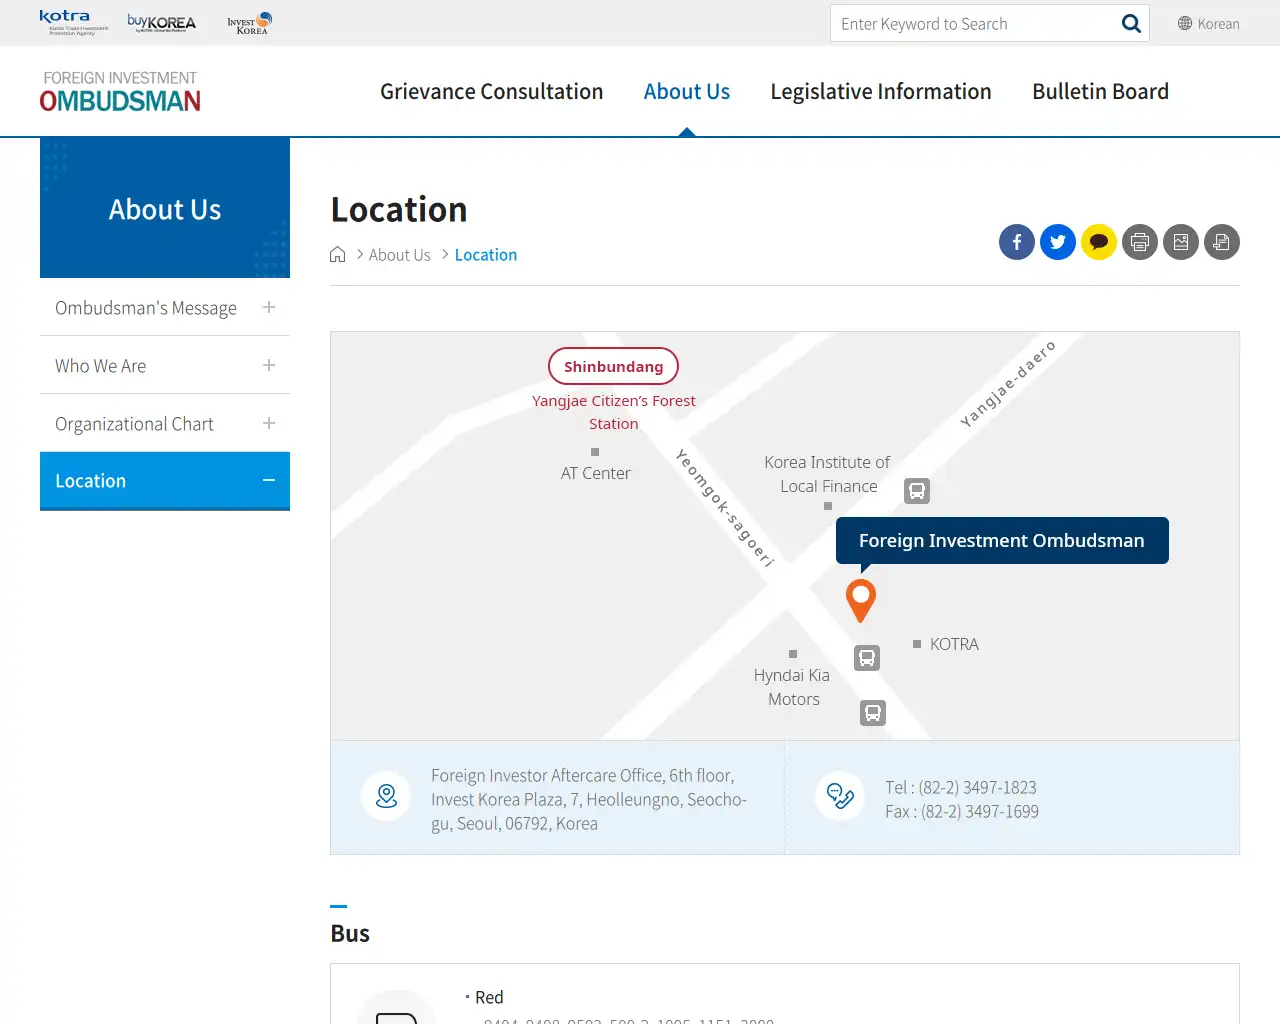Select Organizational Chart in the sidebar
Image resolution: width=1280 pixels, height=1024 pixels.
click(133, 424)
